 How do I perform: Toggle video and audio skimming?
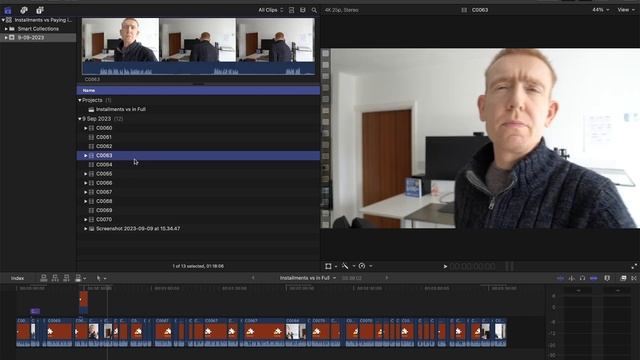560,278
